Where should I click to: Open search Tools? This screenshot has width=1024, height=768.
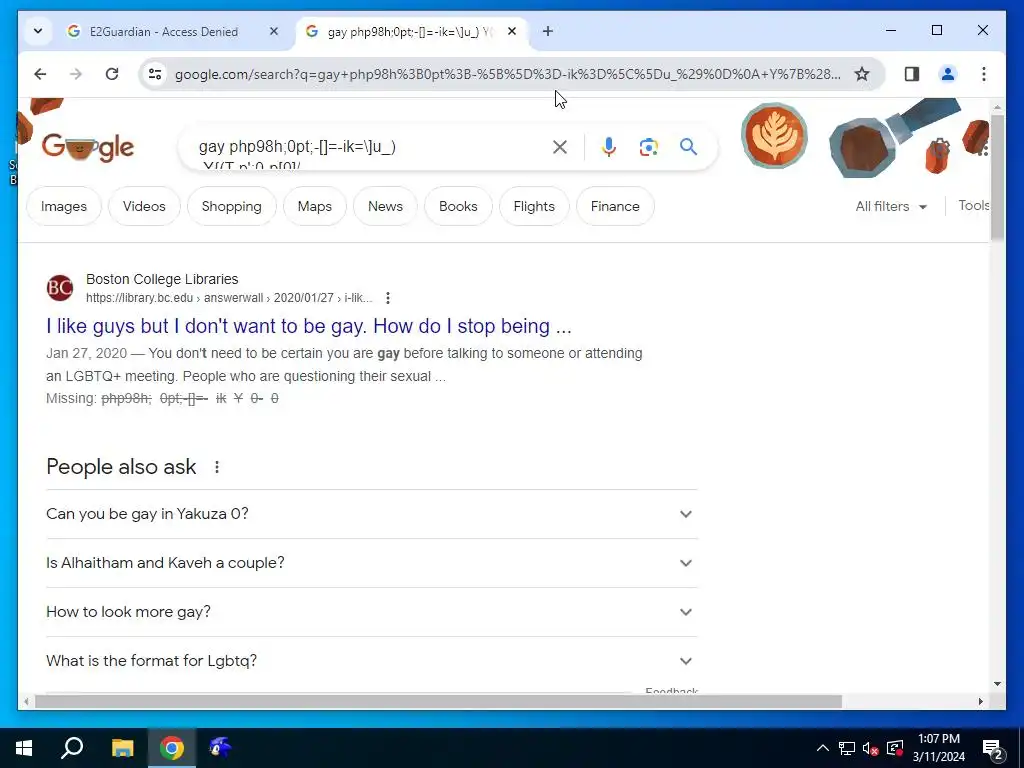coord(973,206)
